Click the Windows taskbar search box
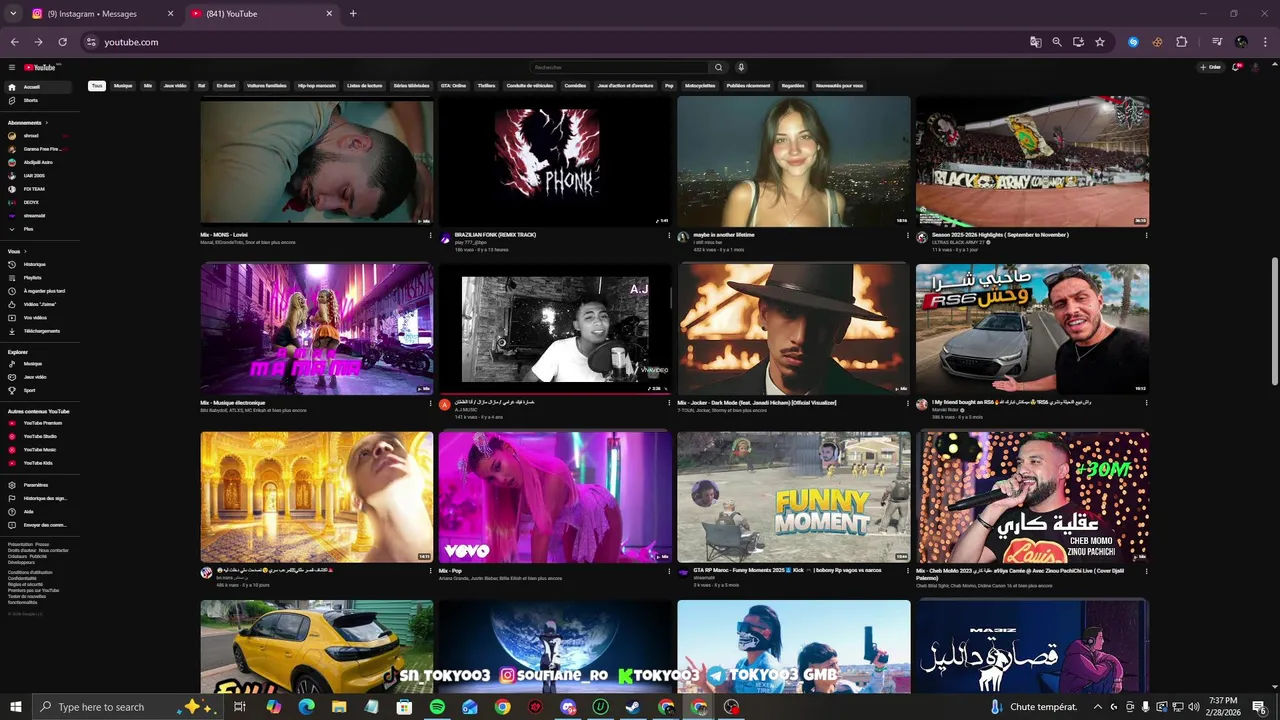1280x720 pixels. tap(127, 707)
